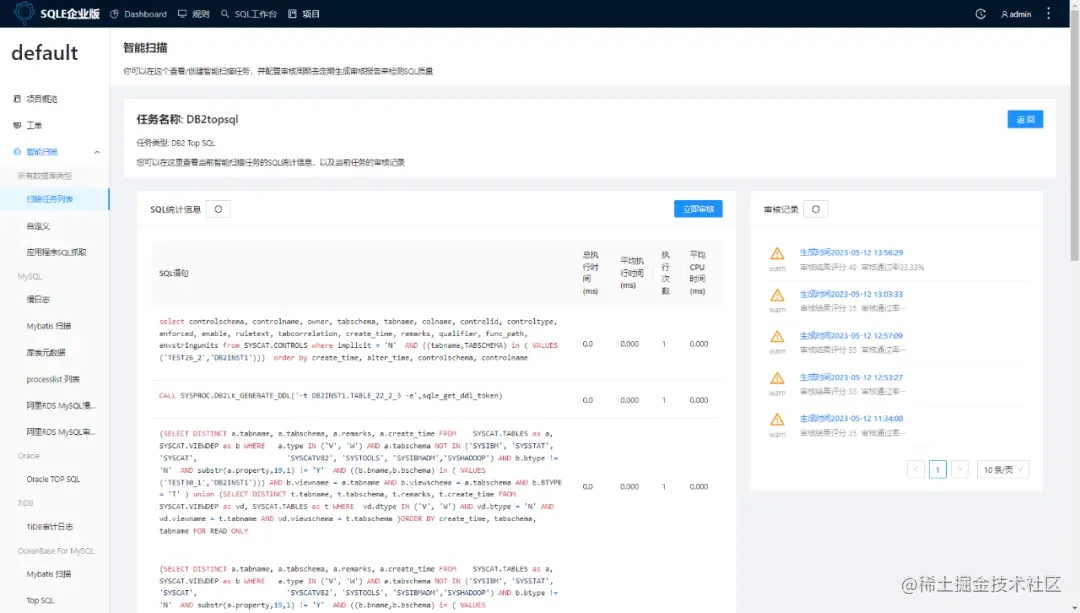Image resolution: width=1080 pixels, height=613 pixels.
Task: Open the 项目 top menu
Action: 304,14
